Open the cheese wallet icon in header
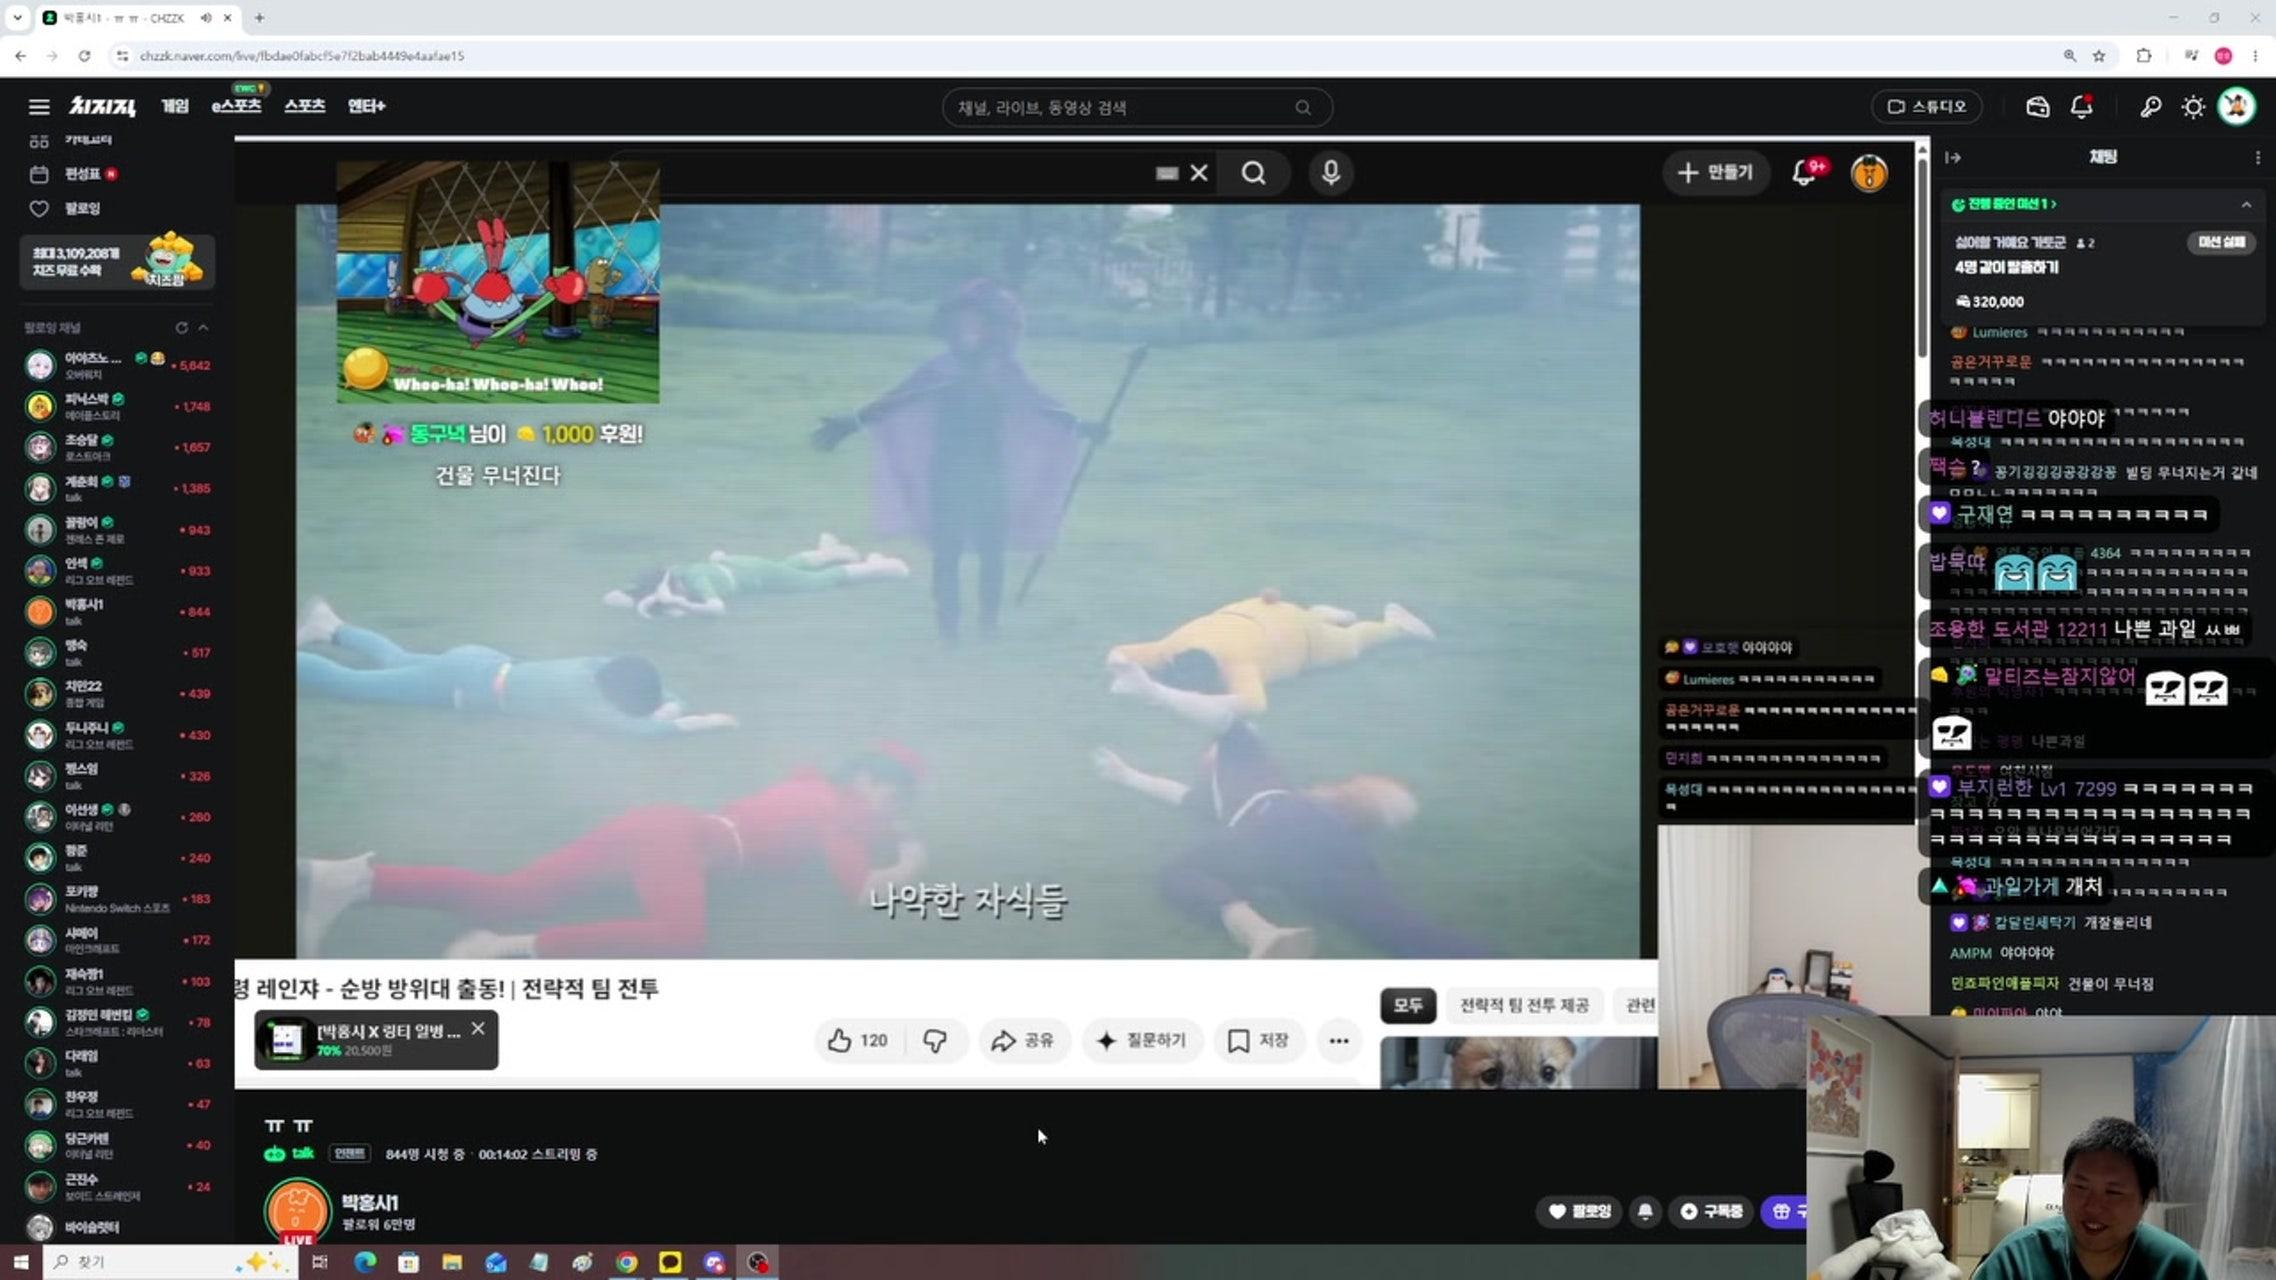The width and height of the screenshot is (2276, 1280). (2037, 107)
